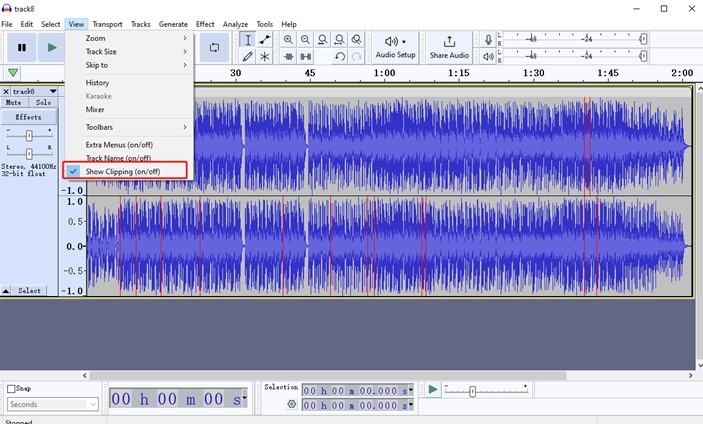
Task: Click the Zoom Out magnifier icon
Action: 306,40
